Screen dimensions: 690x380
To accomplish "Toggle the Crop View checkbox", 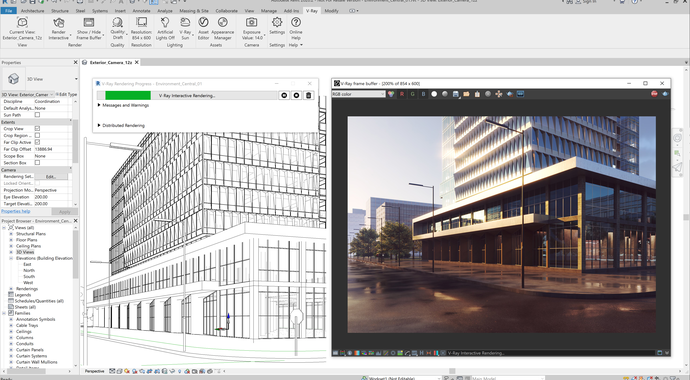I will click(x=37, y=128).
